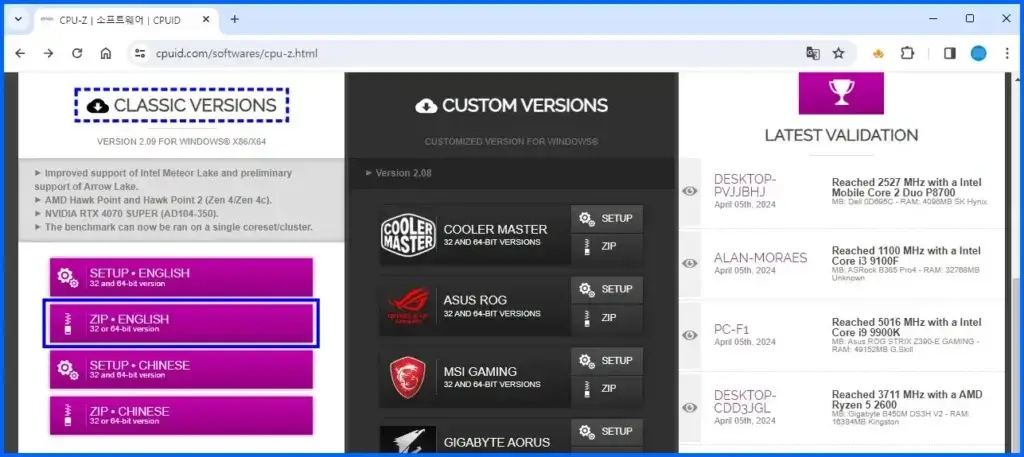Image resolution: width=1024 pixels, height=457 pixels.
Task: Click AMD Ryzen 5 2600 result text
Action: 908,400
